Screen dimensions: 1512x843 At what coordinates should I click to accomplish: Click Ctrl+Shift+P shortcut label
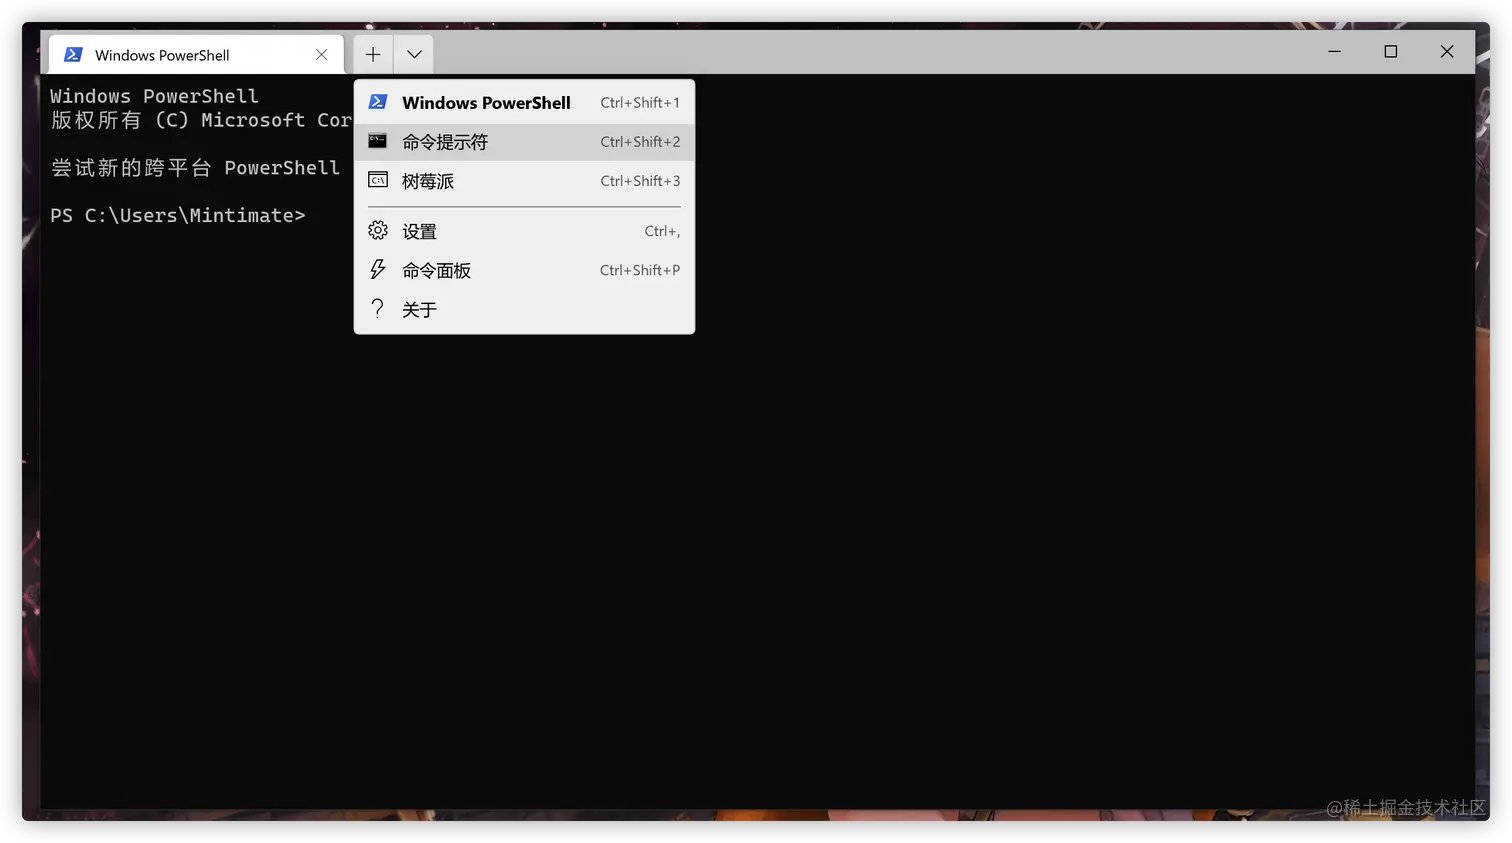coord(640,270)
